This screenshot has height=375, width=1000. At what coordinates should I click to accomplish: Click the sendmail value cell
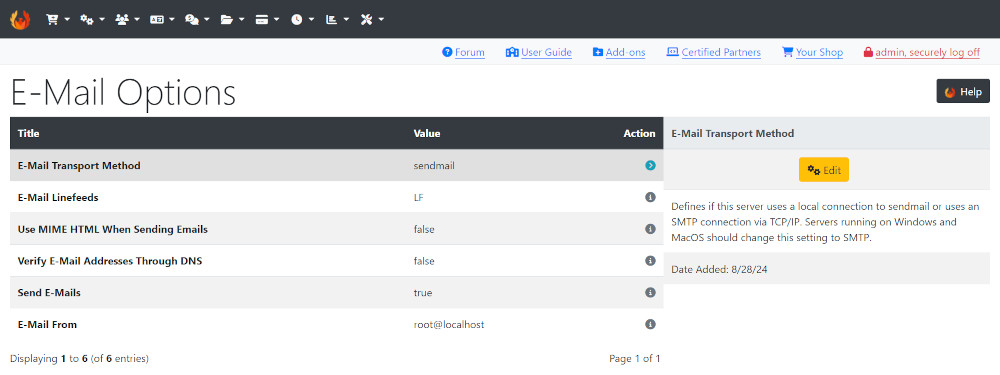(x=434, y=166)
